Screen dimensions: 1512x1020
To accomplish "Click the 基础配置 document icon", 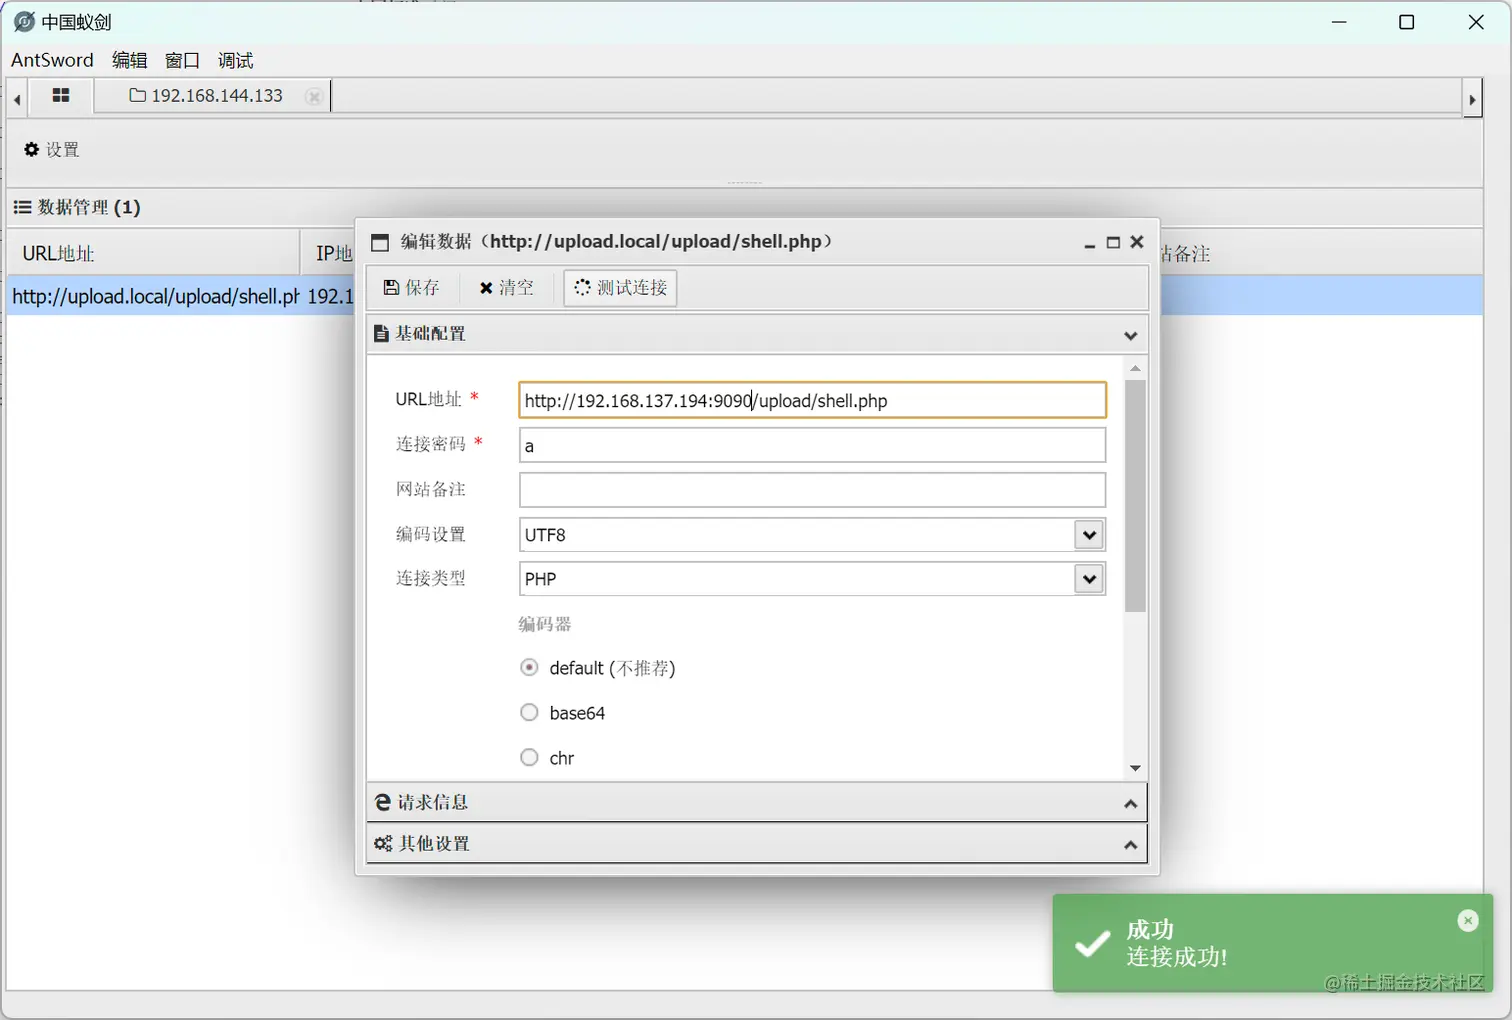I will click(381, 334).
